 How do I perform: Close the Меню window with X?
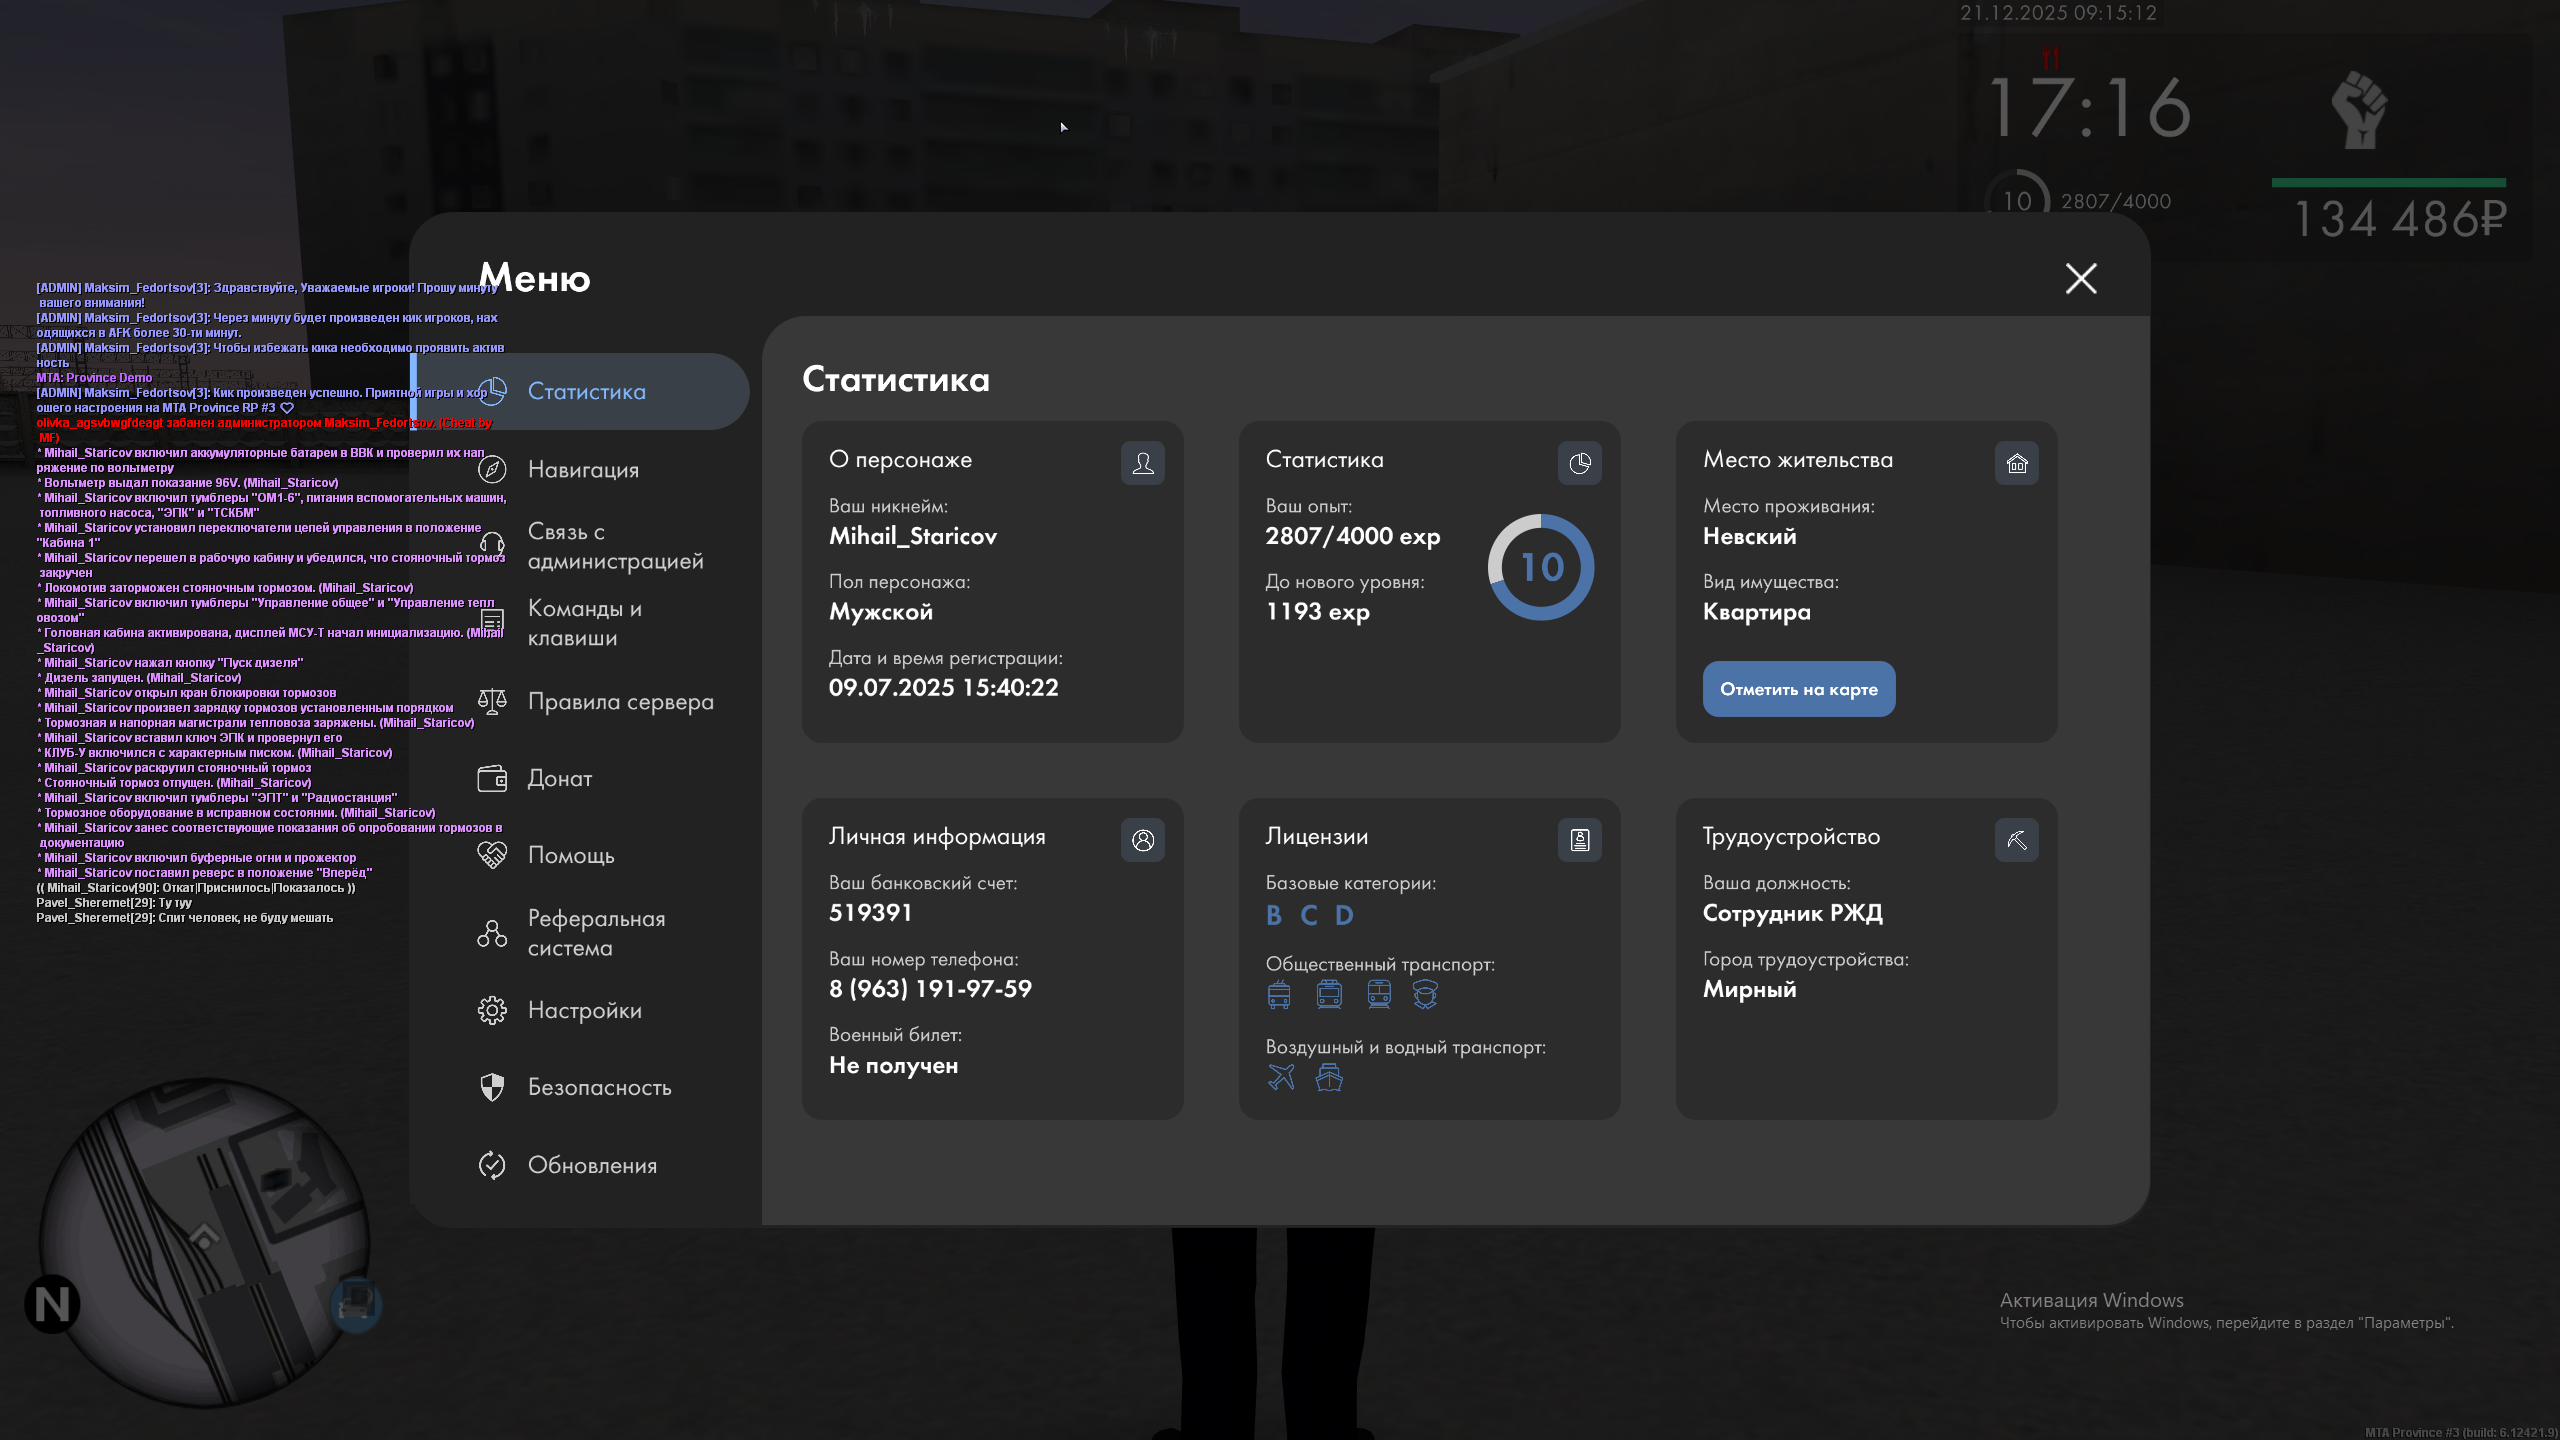point(2081,278)
